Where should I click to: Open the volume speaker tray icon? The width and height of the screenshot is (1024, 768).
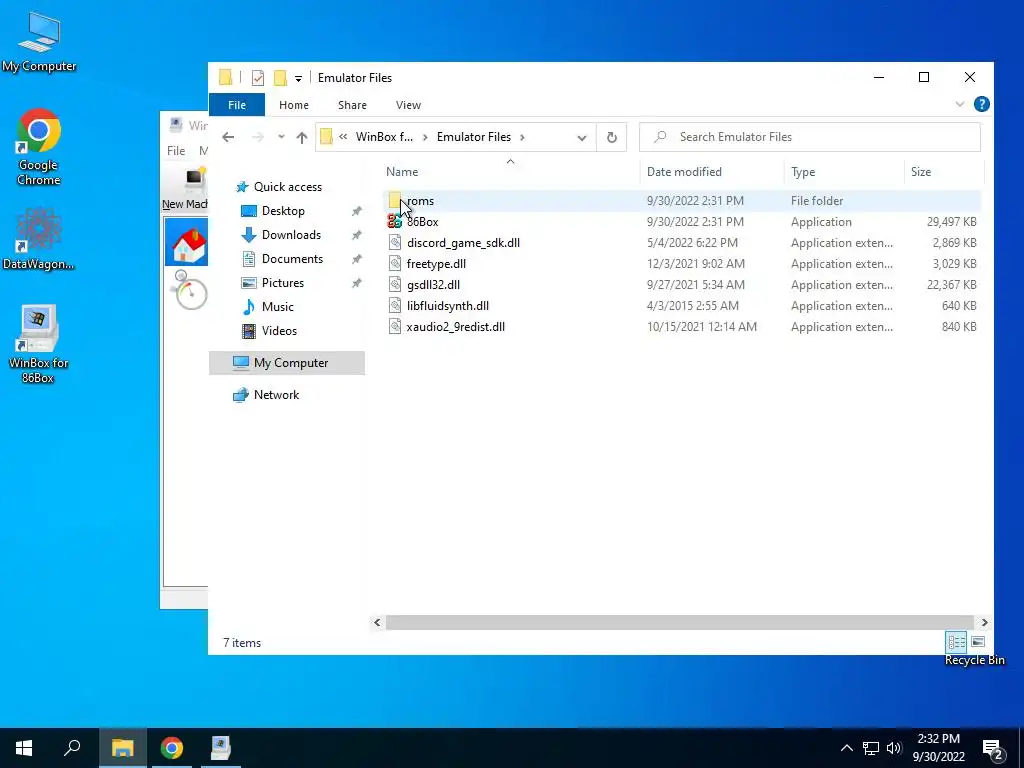(894, 748)
